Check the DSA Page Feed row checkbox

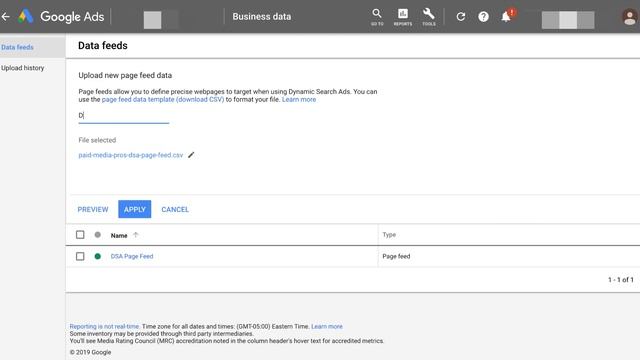[x=80, y=256]
